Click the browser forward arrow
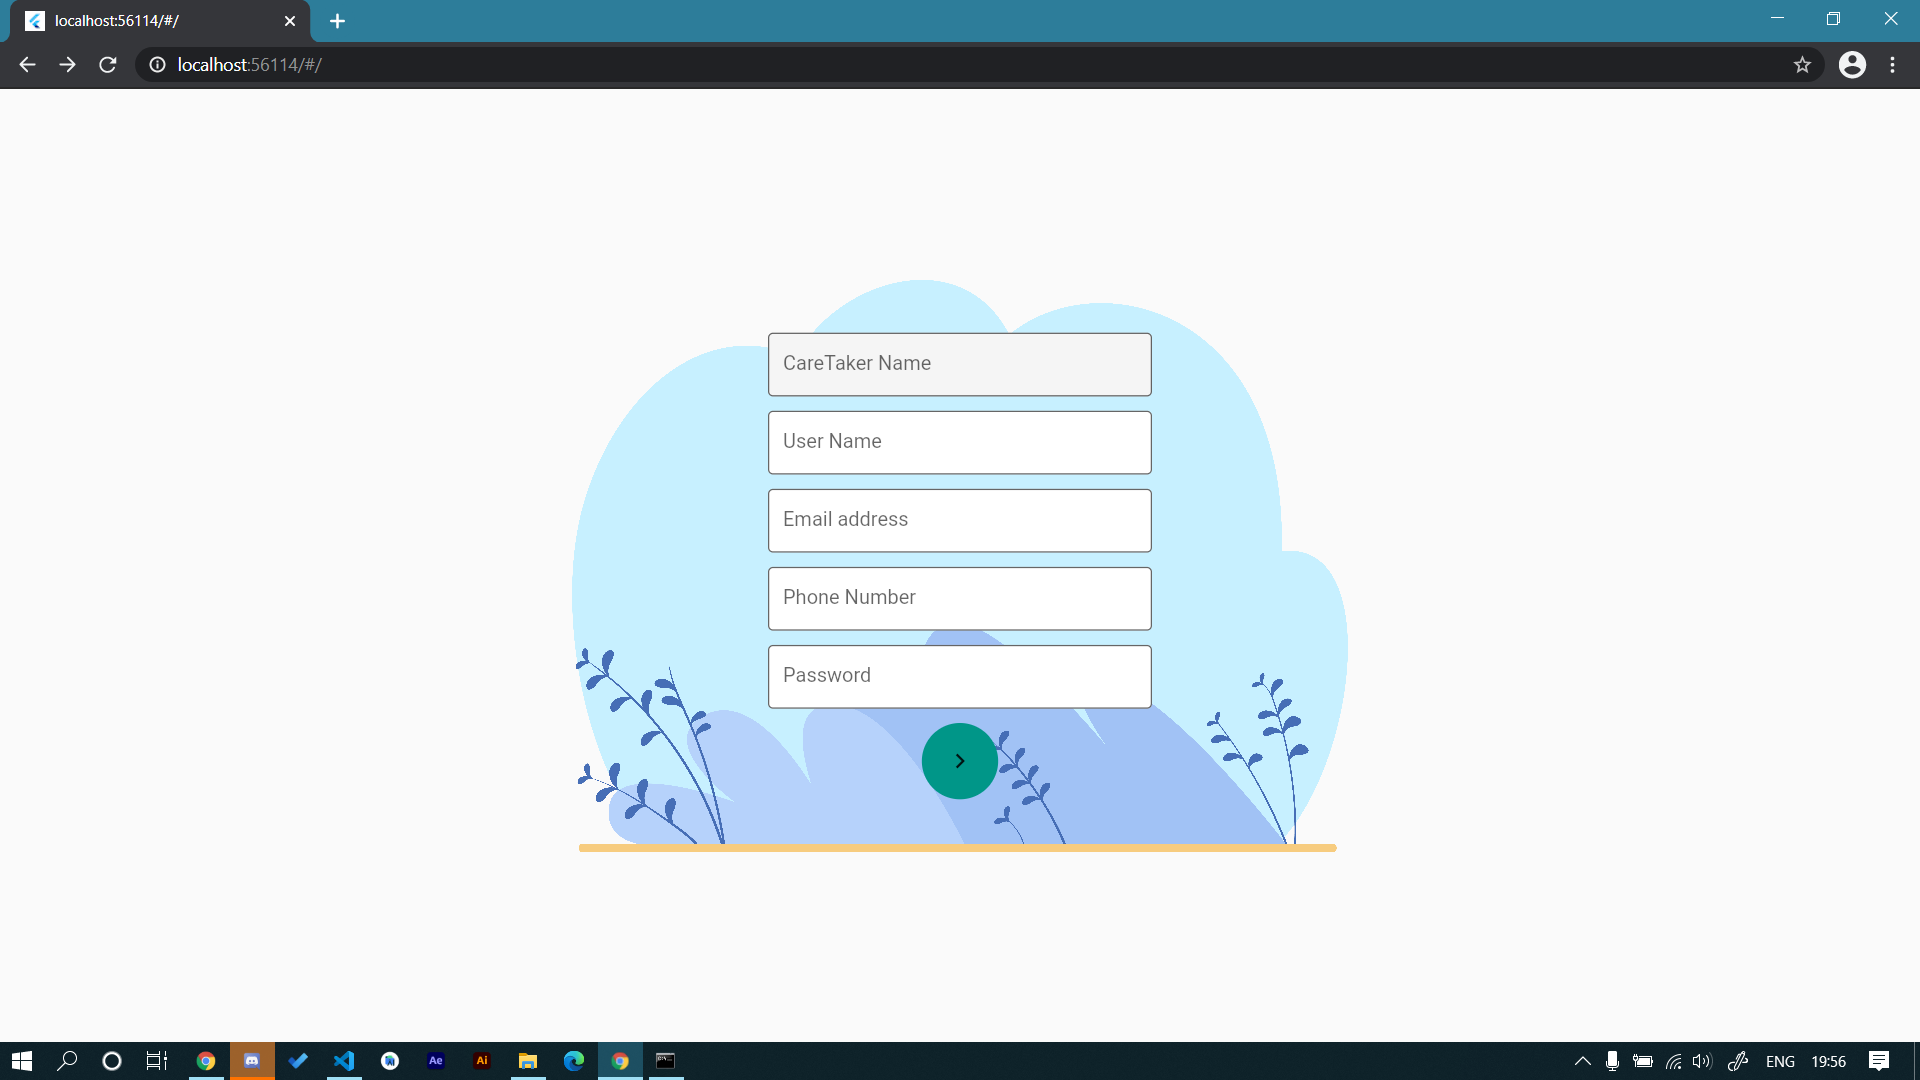The width and height of the screenshot is (1920, 1080). [x=67, y=65]
